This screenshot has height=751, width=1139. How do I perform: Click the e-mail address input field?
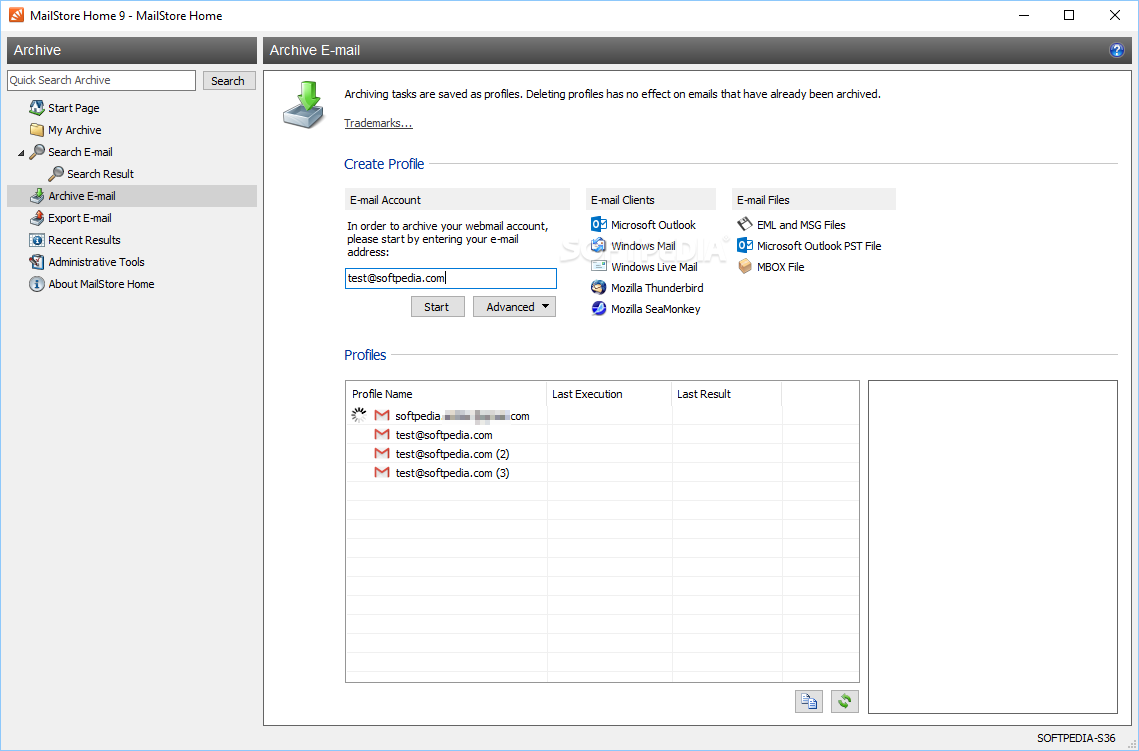coord(450,278)
